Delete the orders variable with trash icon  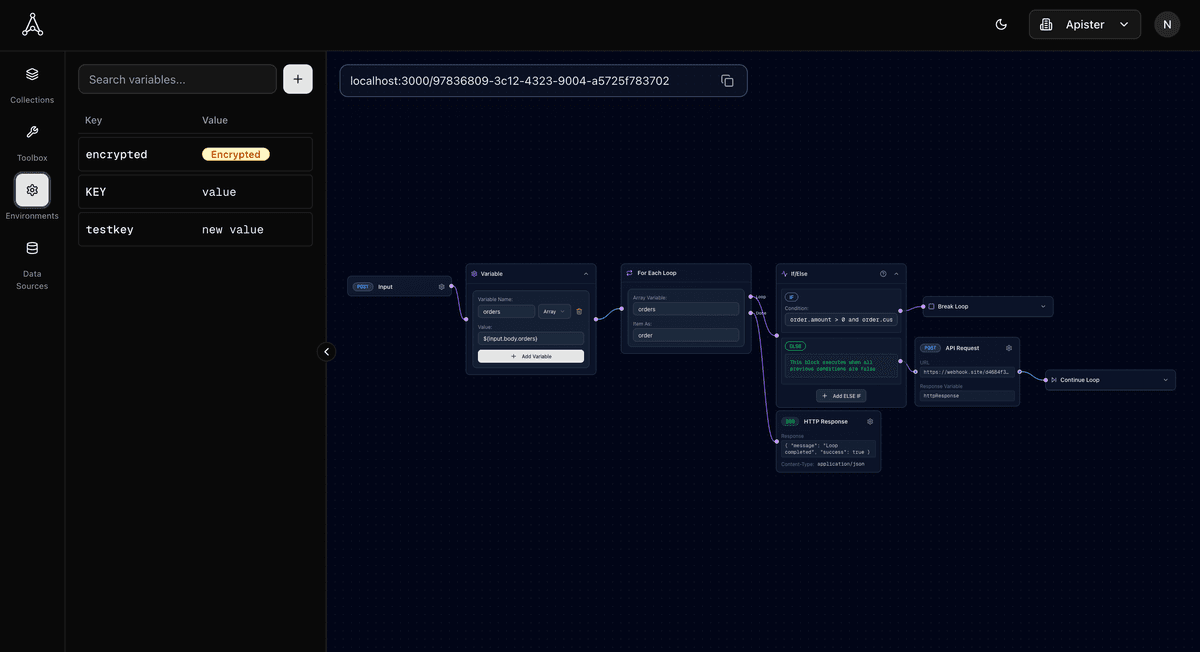pos(579,311)
